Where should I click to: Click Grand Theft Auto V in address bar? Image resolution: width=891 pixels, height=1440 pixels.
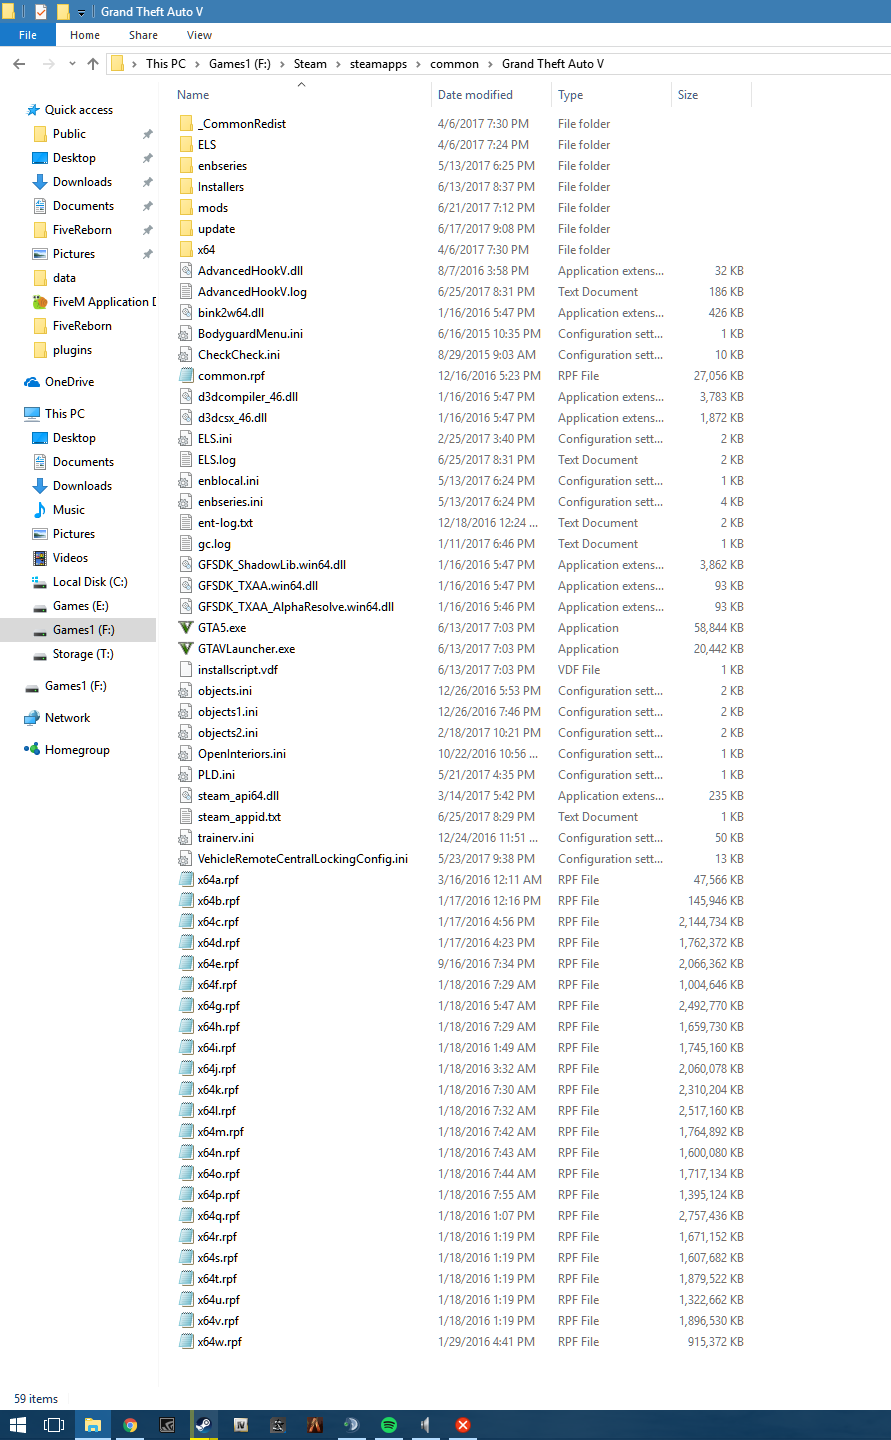click(x=553, y=64)
